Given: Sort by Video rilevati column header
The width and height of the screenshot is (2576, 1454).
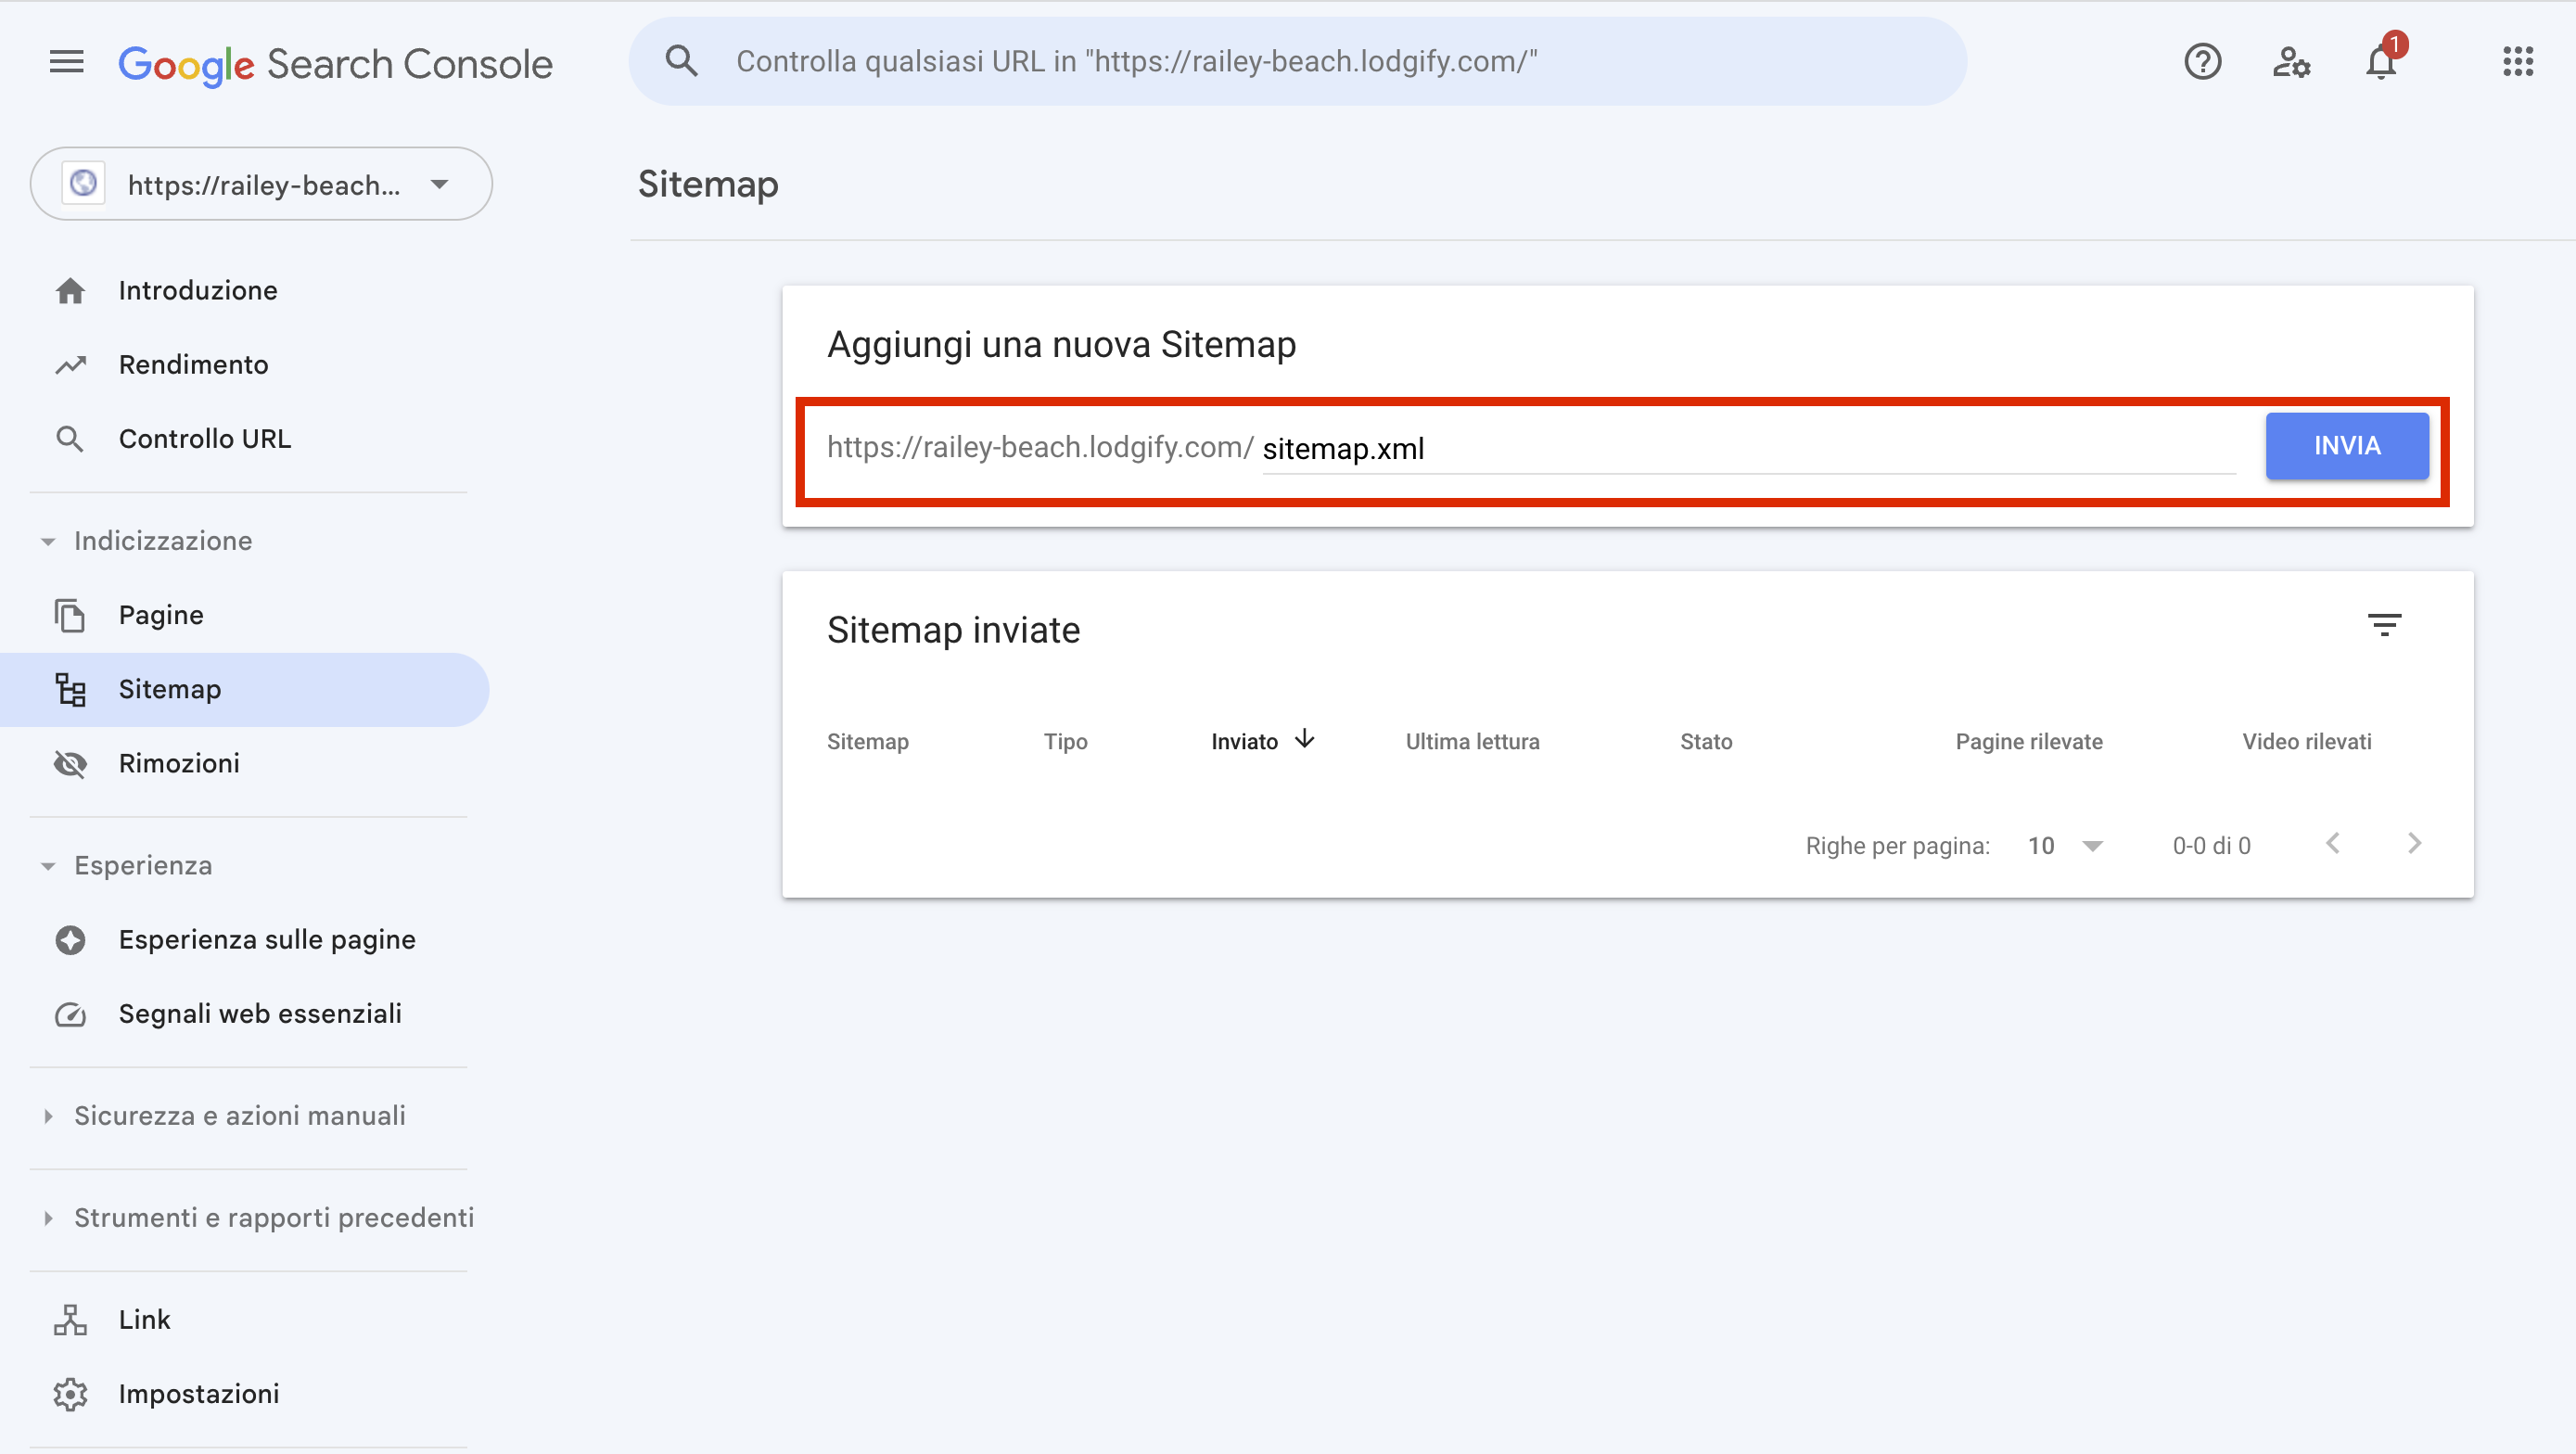Looking at the screenshot, I should (x=2306, y=742).
